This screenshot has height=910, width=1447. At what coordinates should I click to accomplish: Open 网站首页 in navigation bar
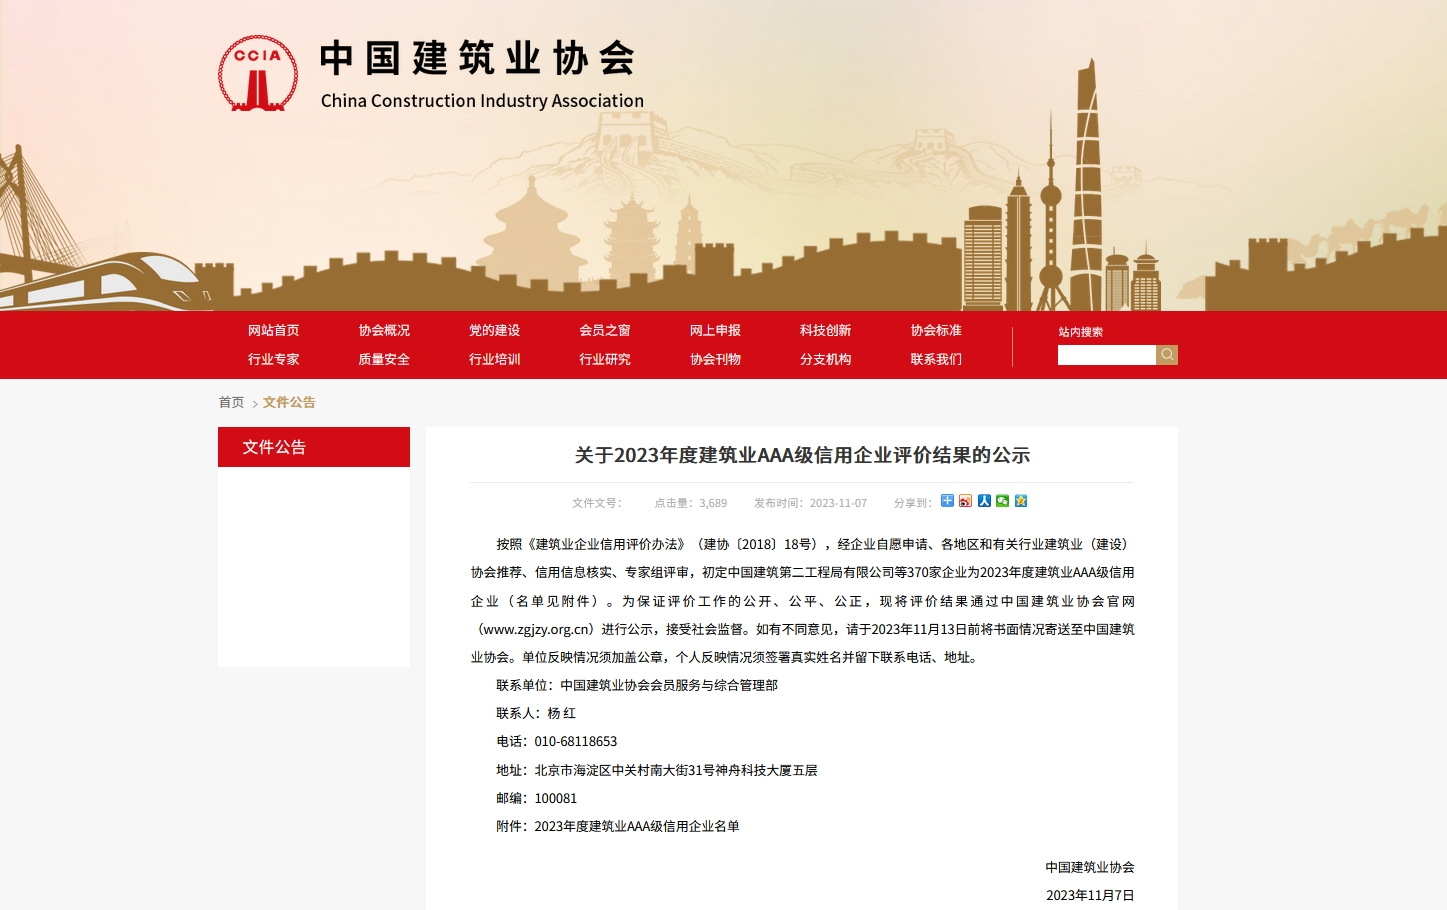click(273, 330)
